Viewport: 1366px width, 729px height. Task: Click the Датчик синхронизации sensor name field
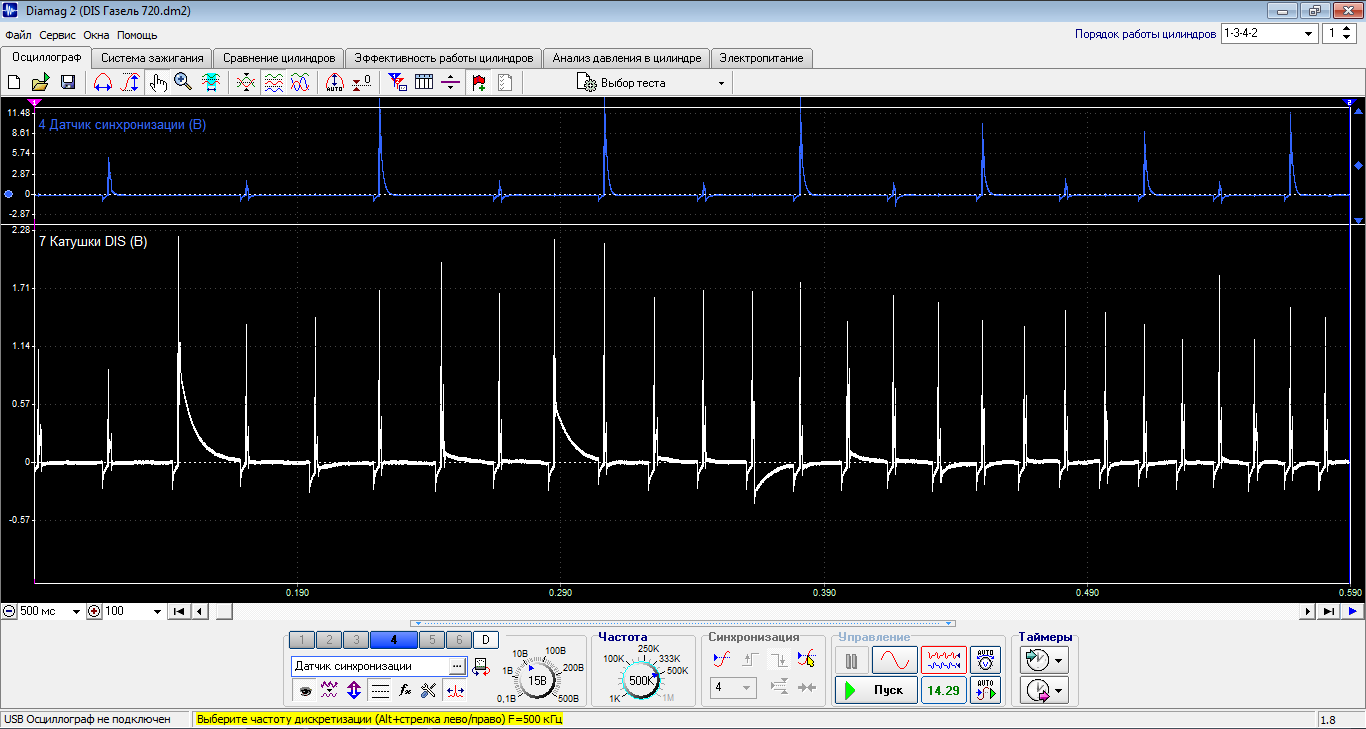coord(370,666)
